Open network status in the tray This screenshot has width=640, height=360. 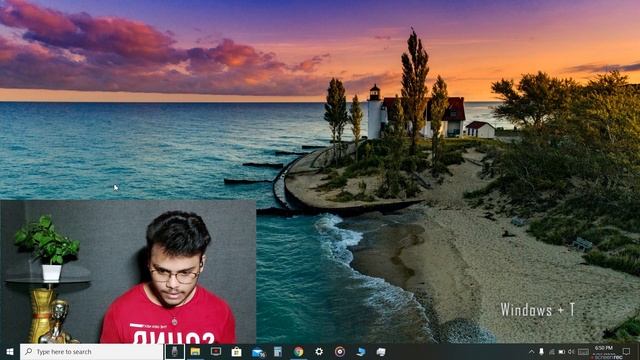pyautogui.click(x=551, y=351)
